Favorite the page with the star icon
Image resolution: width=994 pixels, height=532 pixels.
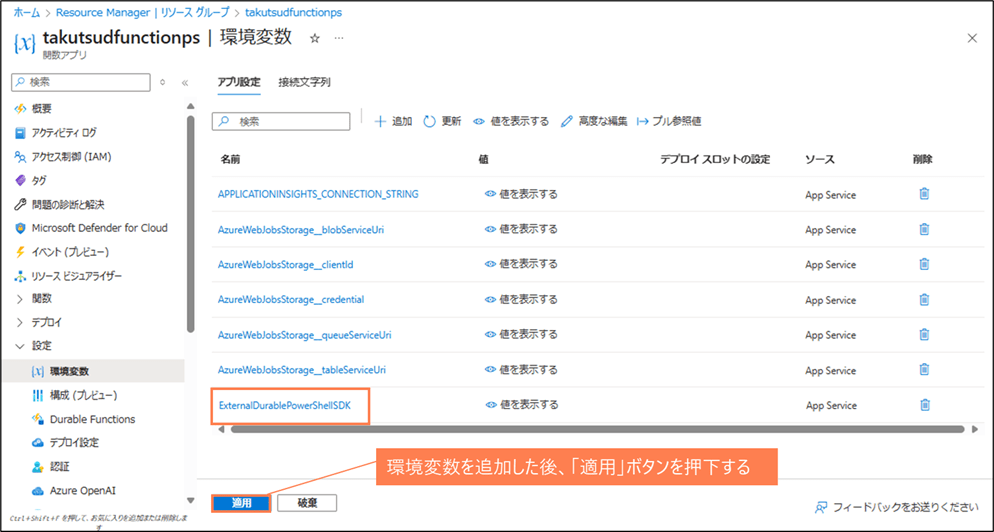(314, 38)
